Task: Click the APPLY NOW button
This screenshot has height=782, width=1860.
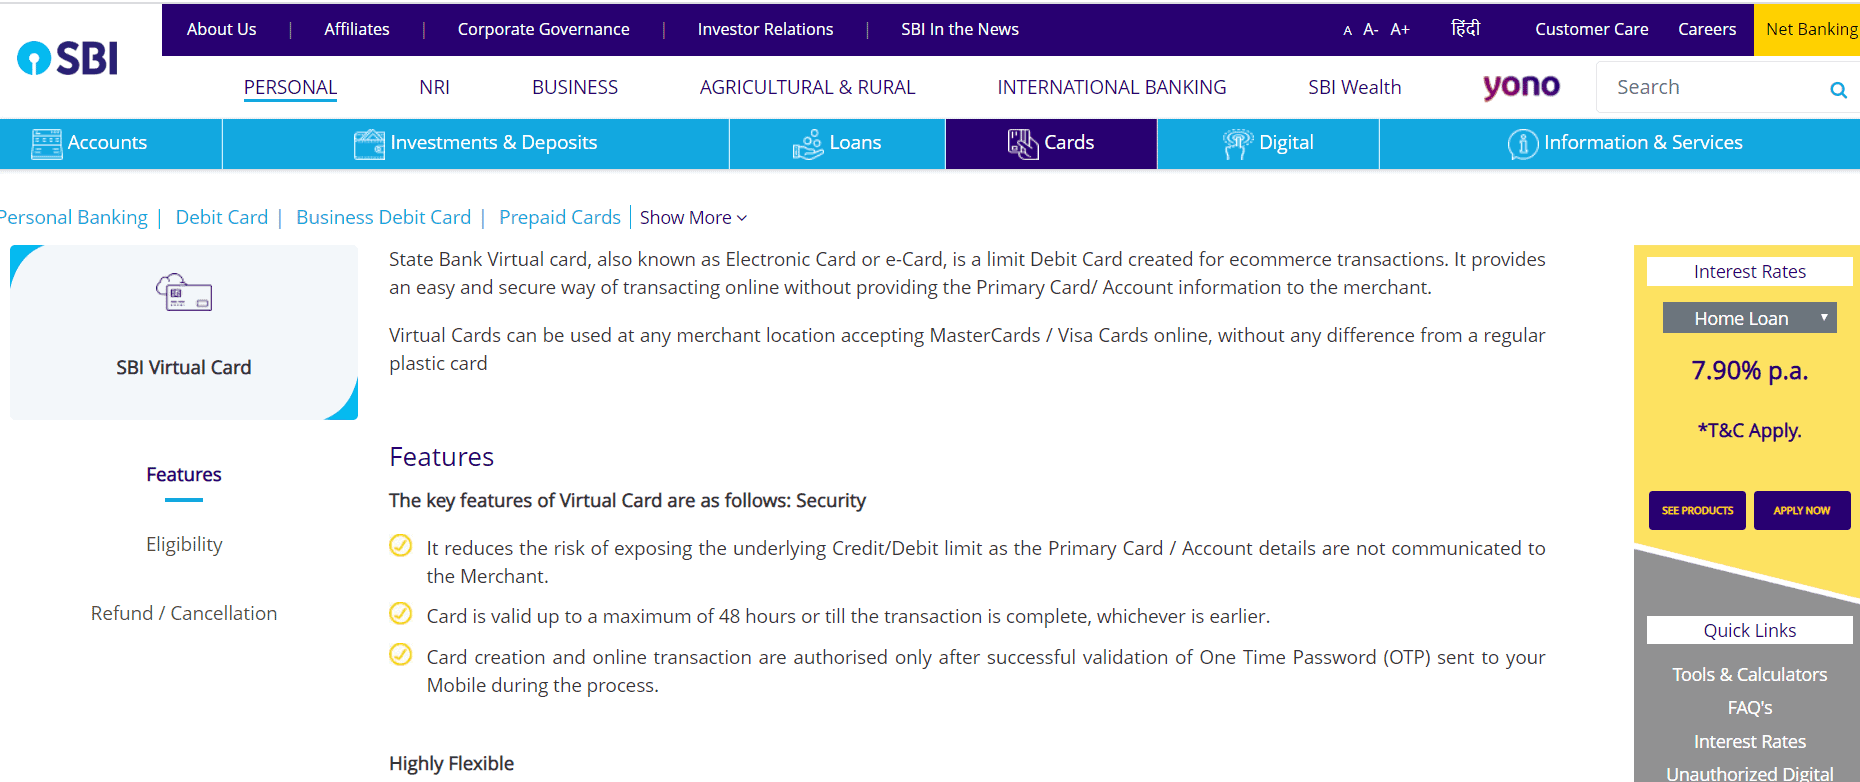Action: click(x=1801, y=510)
